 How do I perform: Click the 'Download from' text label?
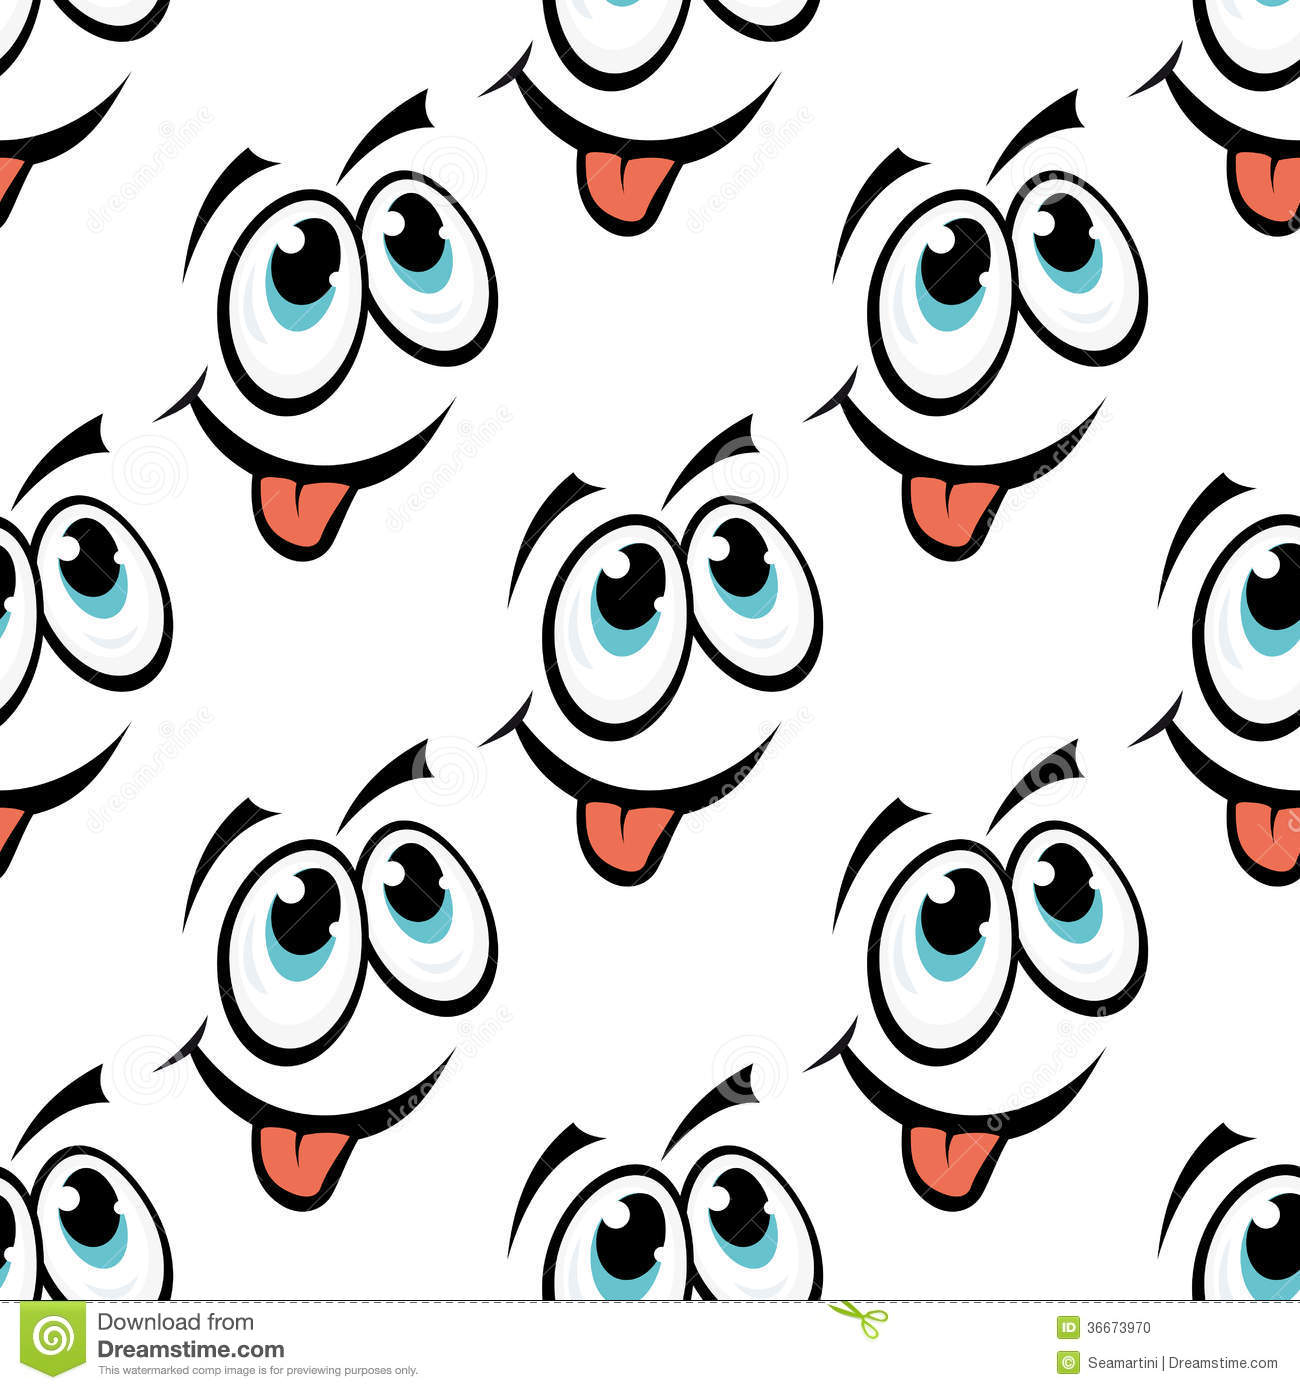pos(175,1322)
